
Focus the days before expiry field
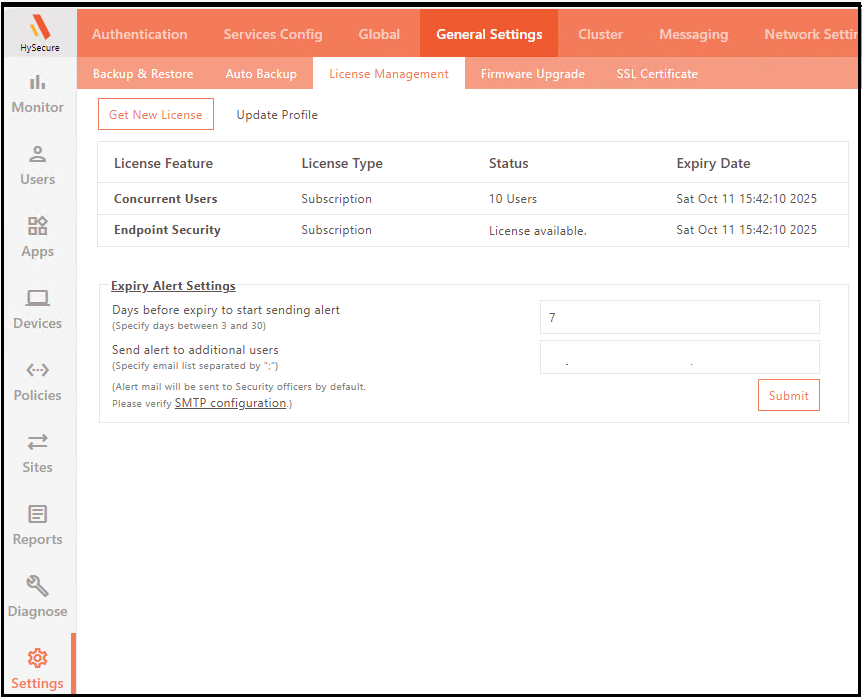(679, 317)
